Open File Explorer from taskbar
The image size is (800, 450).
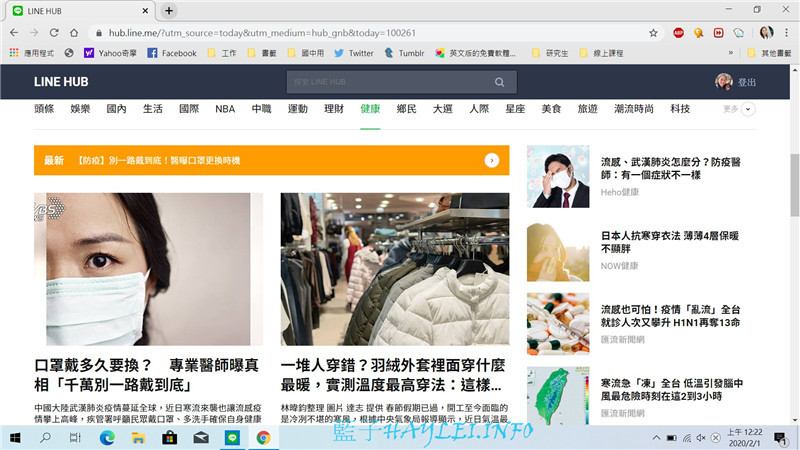click(138, 438)
